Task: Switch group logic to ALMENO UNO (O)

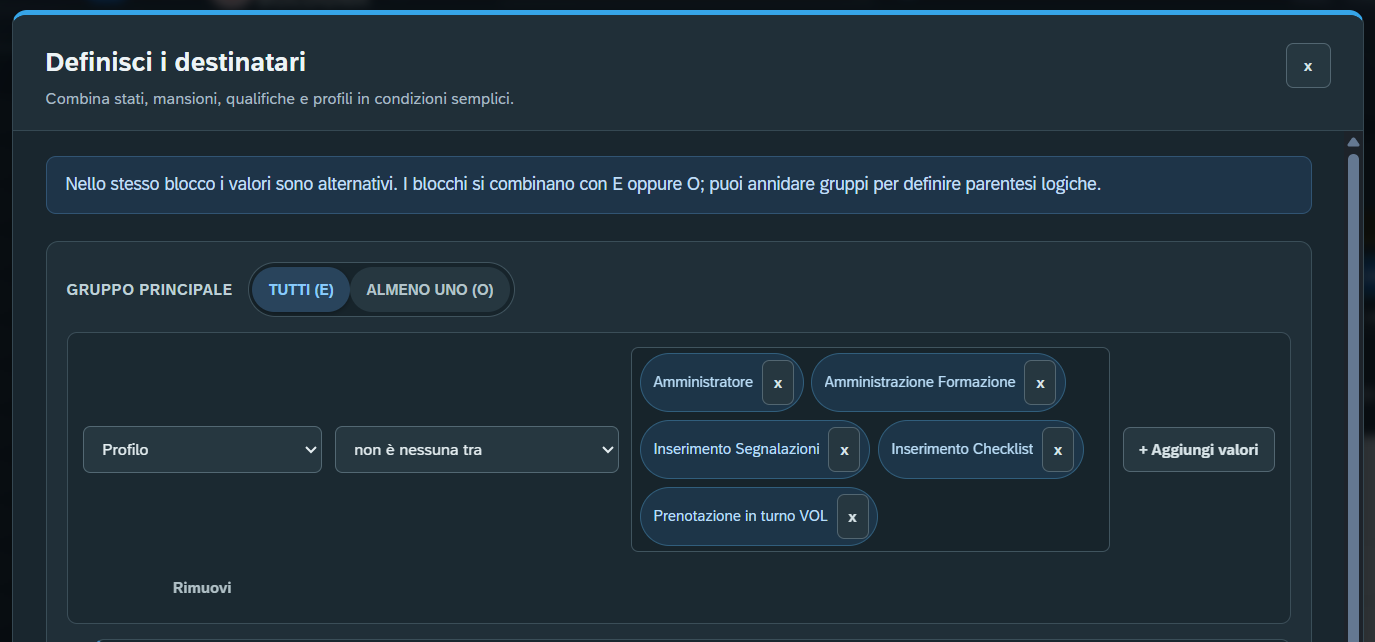Action: coord(430,290)
